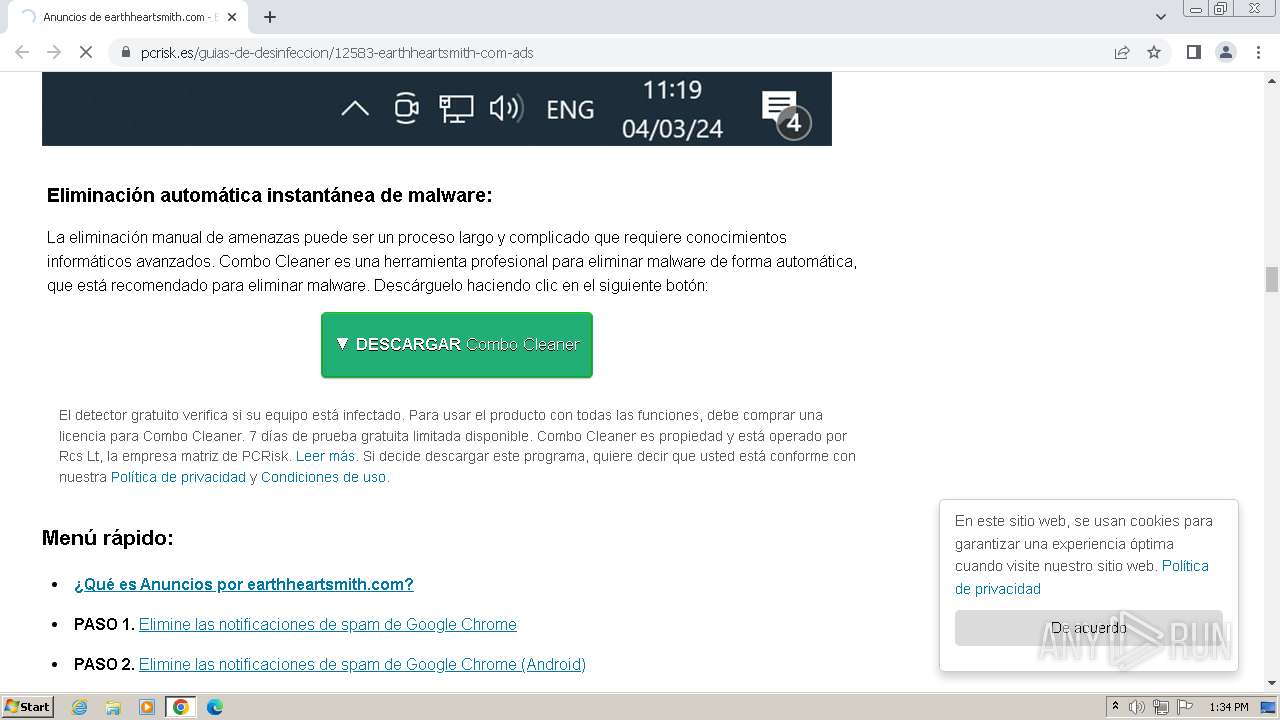
Task: Accept cookies with De acuerdo button
Action: click(x=1088, y=628)
